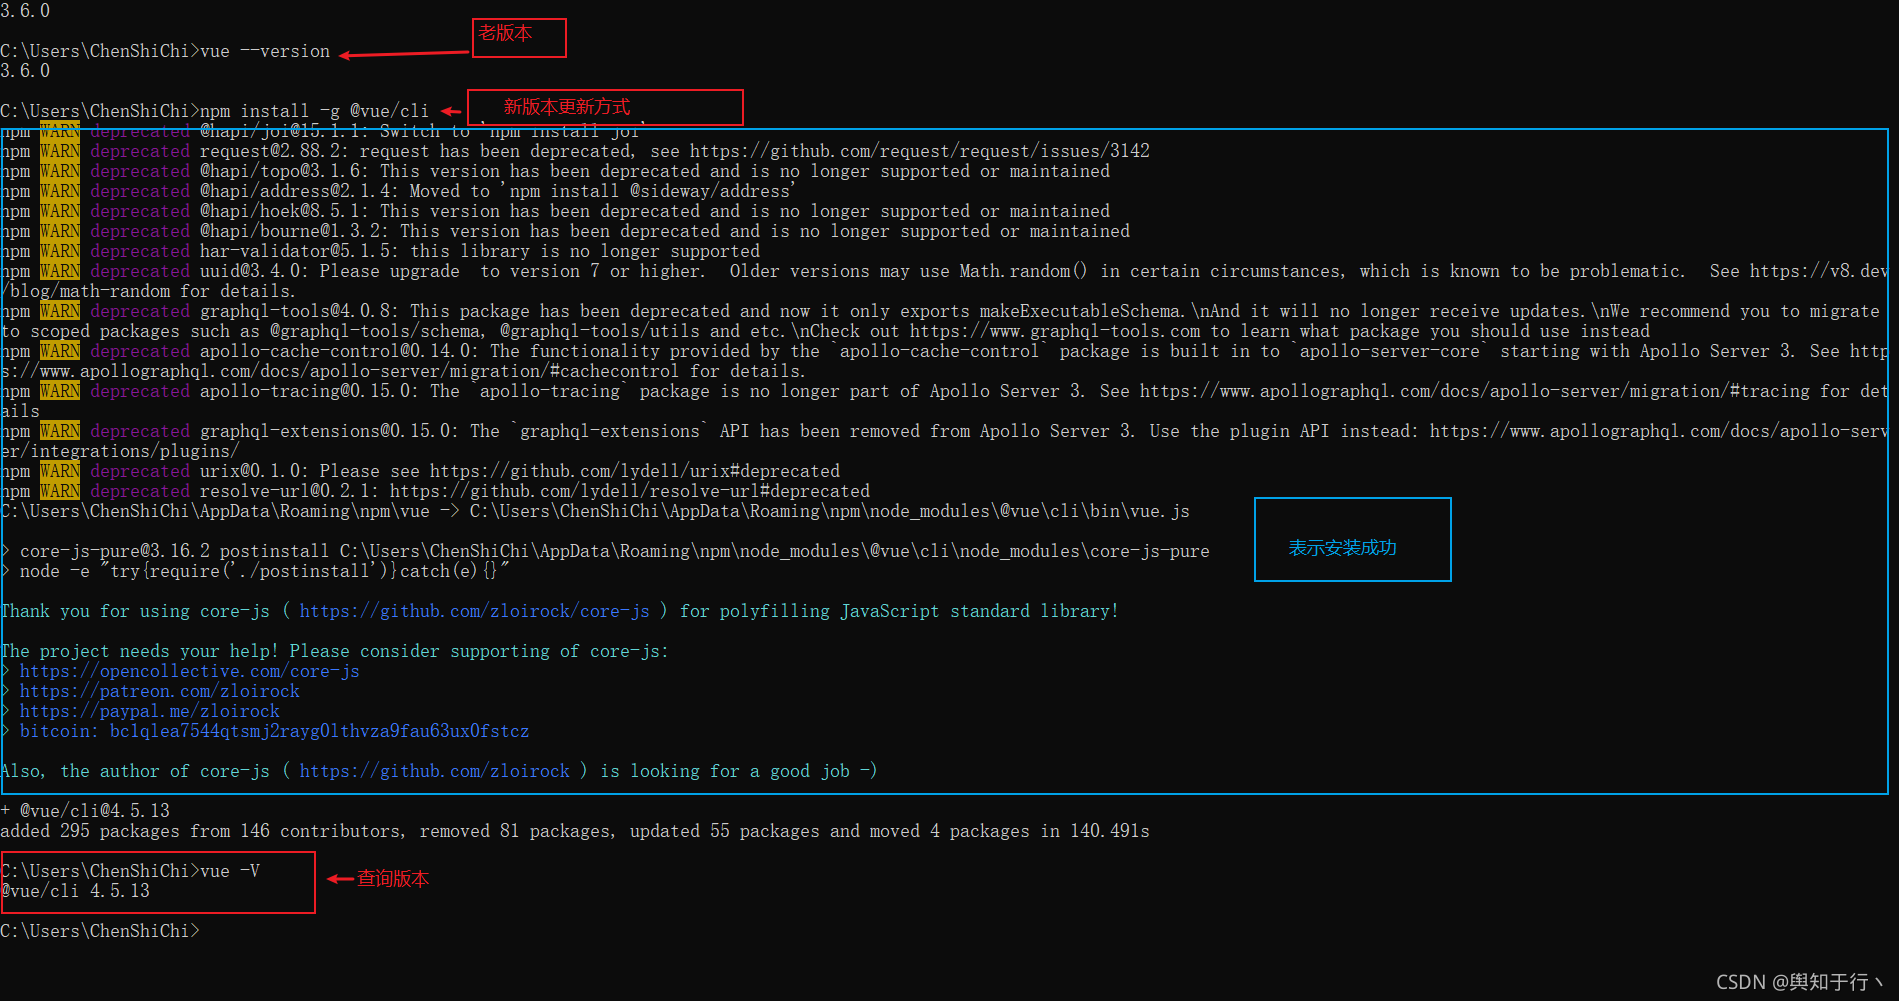Click the vue.js symlink path line
The width and height of the screenshot is (1899, 1001).
595,511
